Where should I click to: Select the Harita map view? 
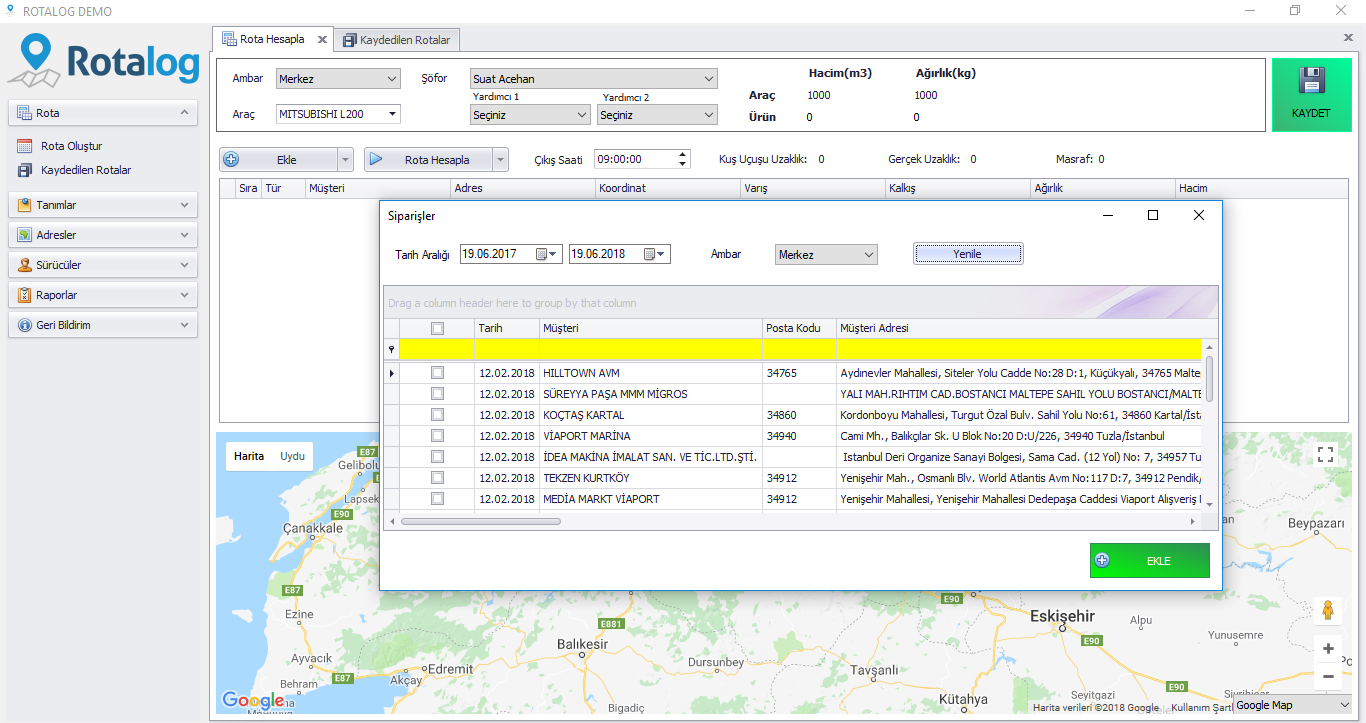[249, 456]
